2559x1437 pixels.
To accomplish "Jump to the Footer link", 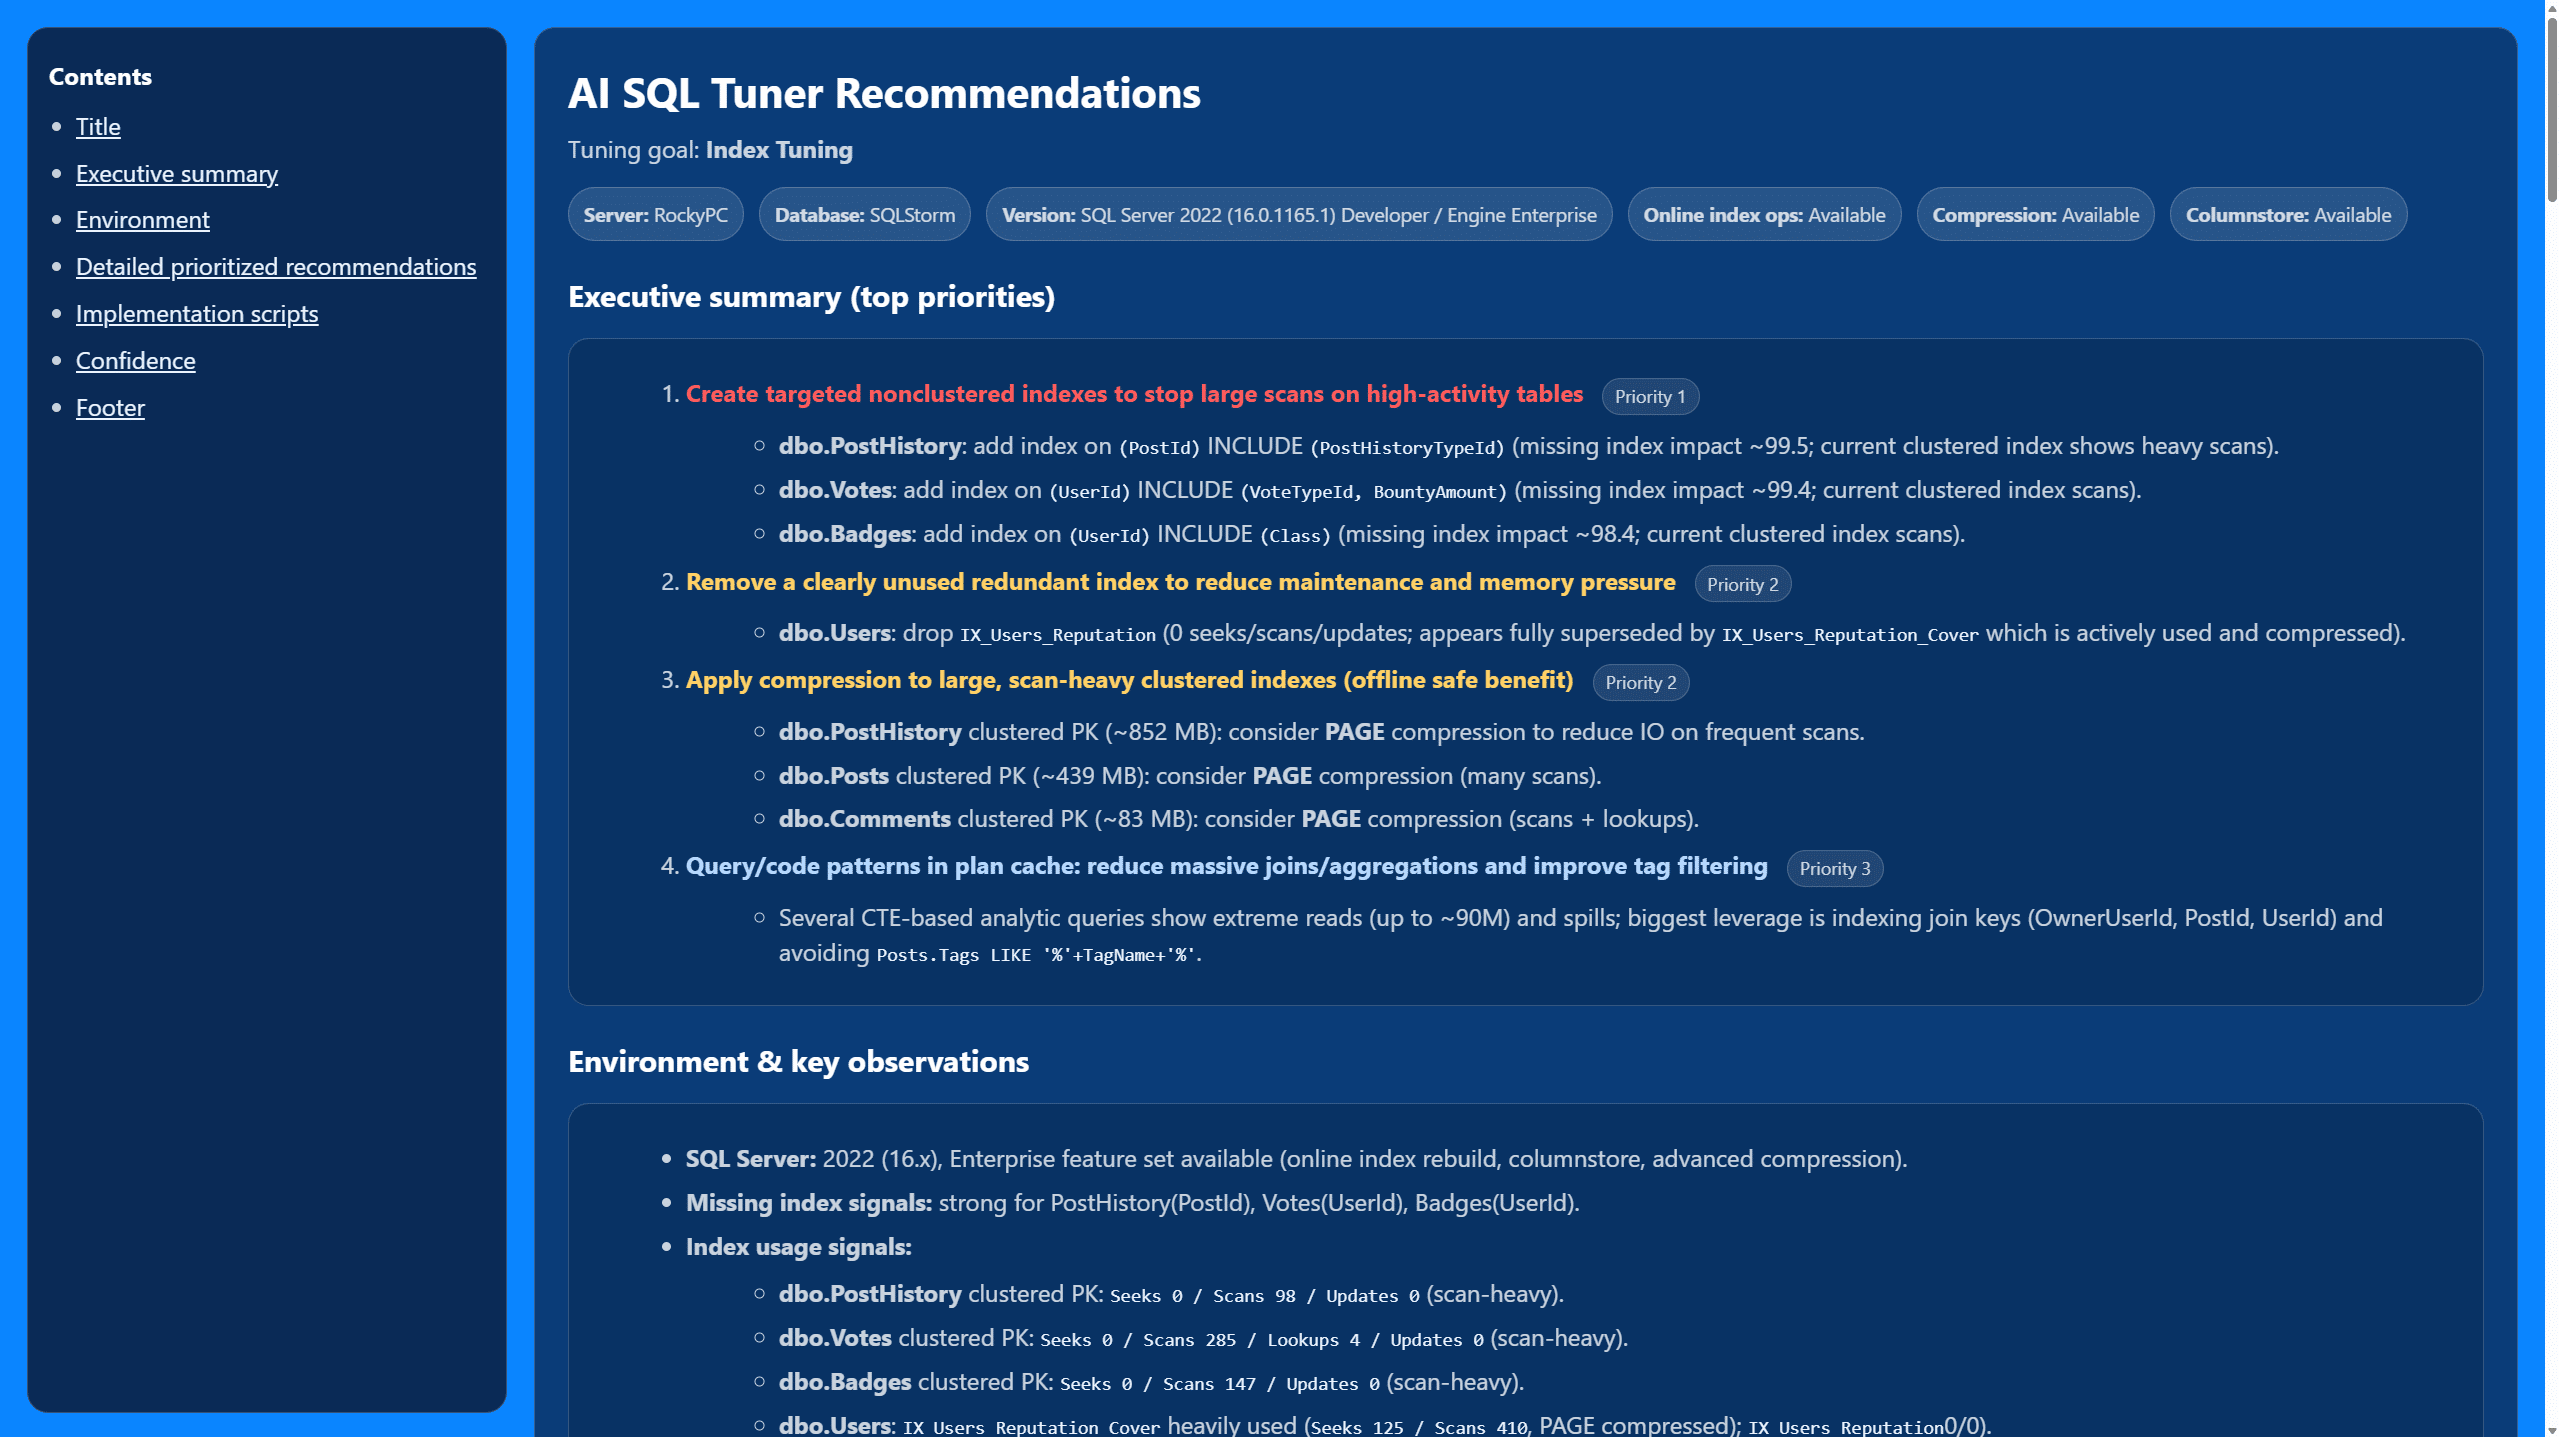I will point(110,408).
